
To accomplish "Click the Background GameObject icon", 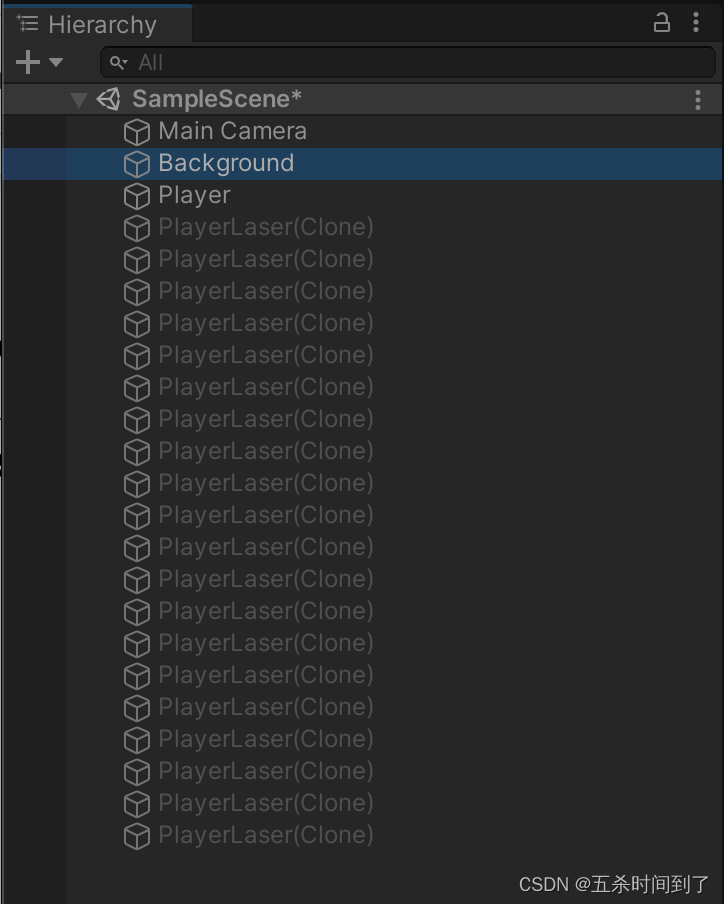I will tap(137, 163).
